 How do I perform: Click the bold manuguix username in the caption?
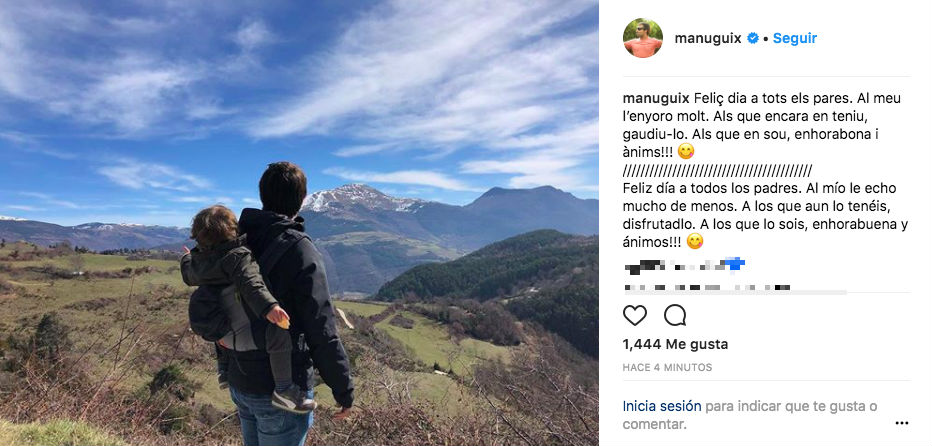[x=654, y=98]
